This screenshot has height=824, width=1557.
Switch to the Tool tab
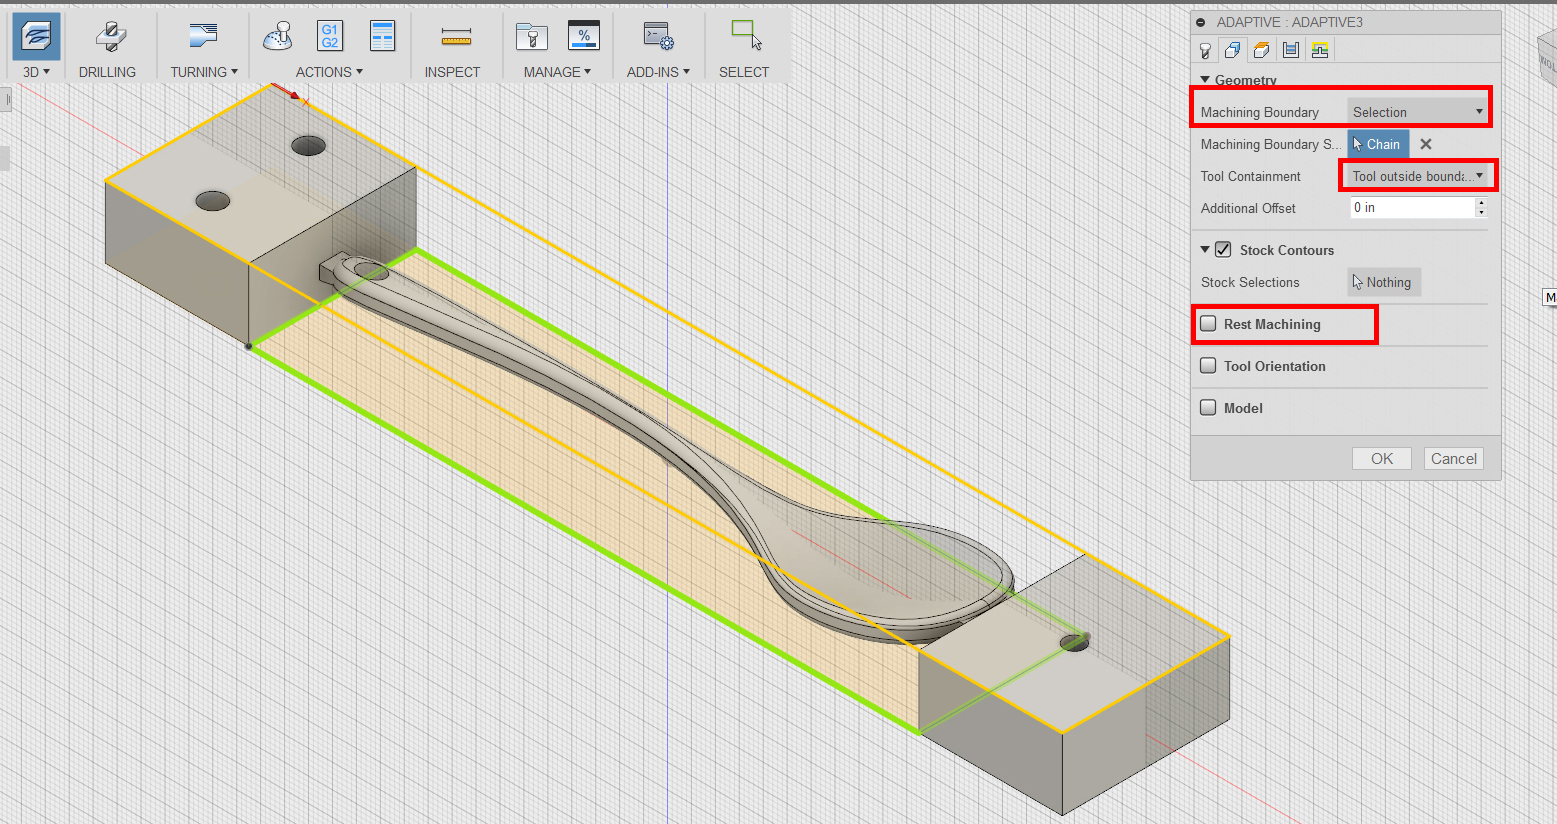pyautogui.click(x=1205, y=50)
